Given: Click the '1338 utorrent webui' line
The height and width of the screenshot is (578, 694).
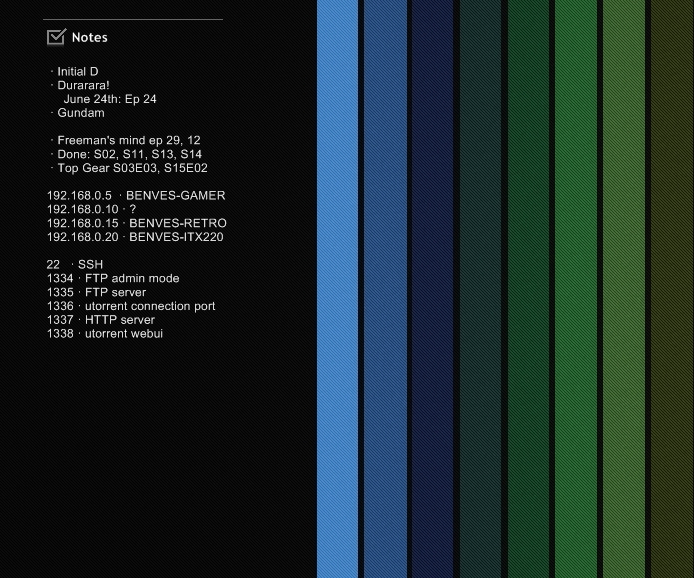Looking at the screenshot, I should (x=105, y=333).
